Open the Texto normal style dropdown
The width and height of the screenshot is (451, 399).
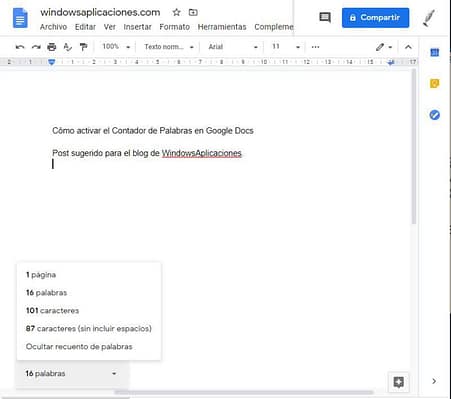pos(169,47)
